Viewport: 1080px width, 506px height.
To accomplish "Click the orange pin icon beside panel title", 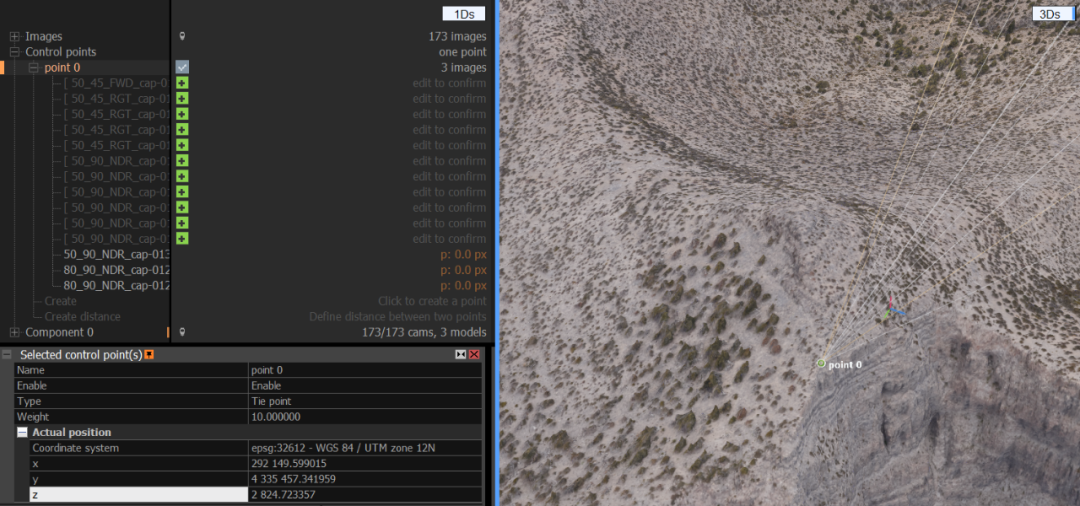I will point(149,355).
